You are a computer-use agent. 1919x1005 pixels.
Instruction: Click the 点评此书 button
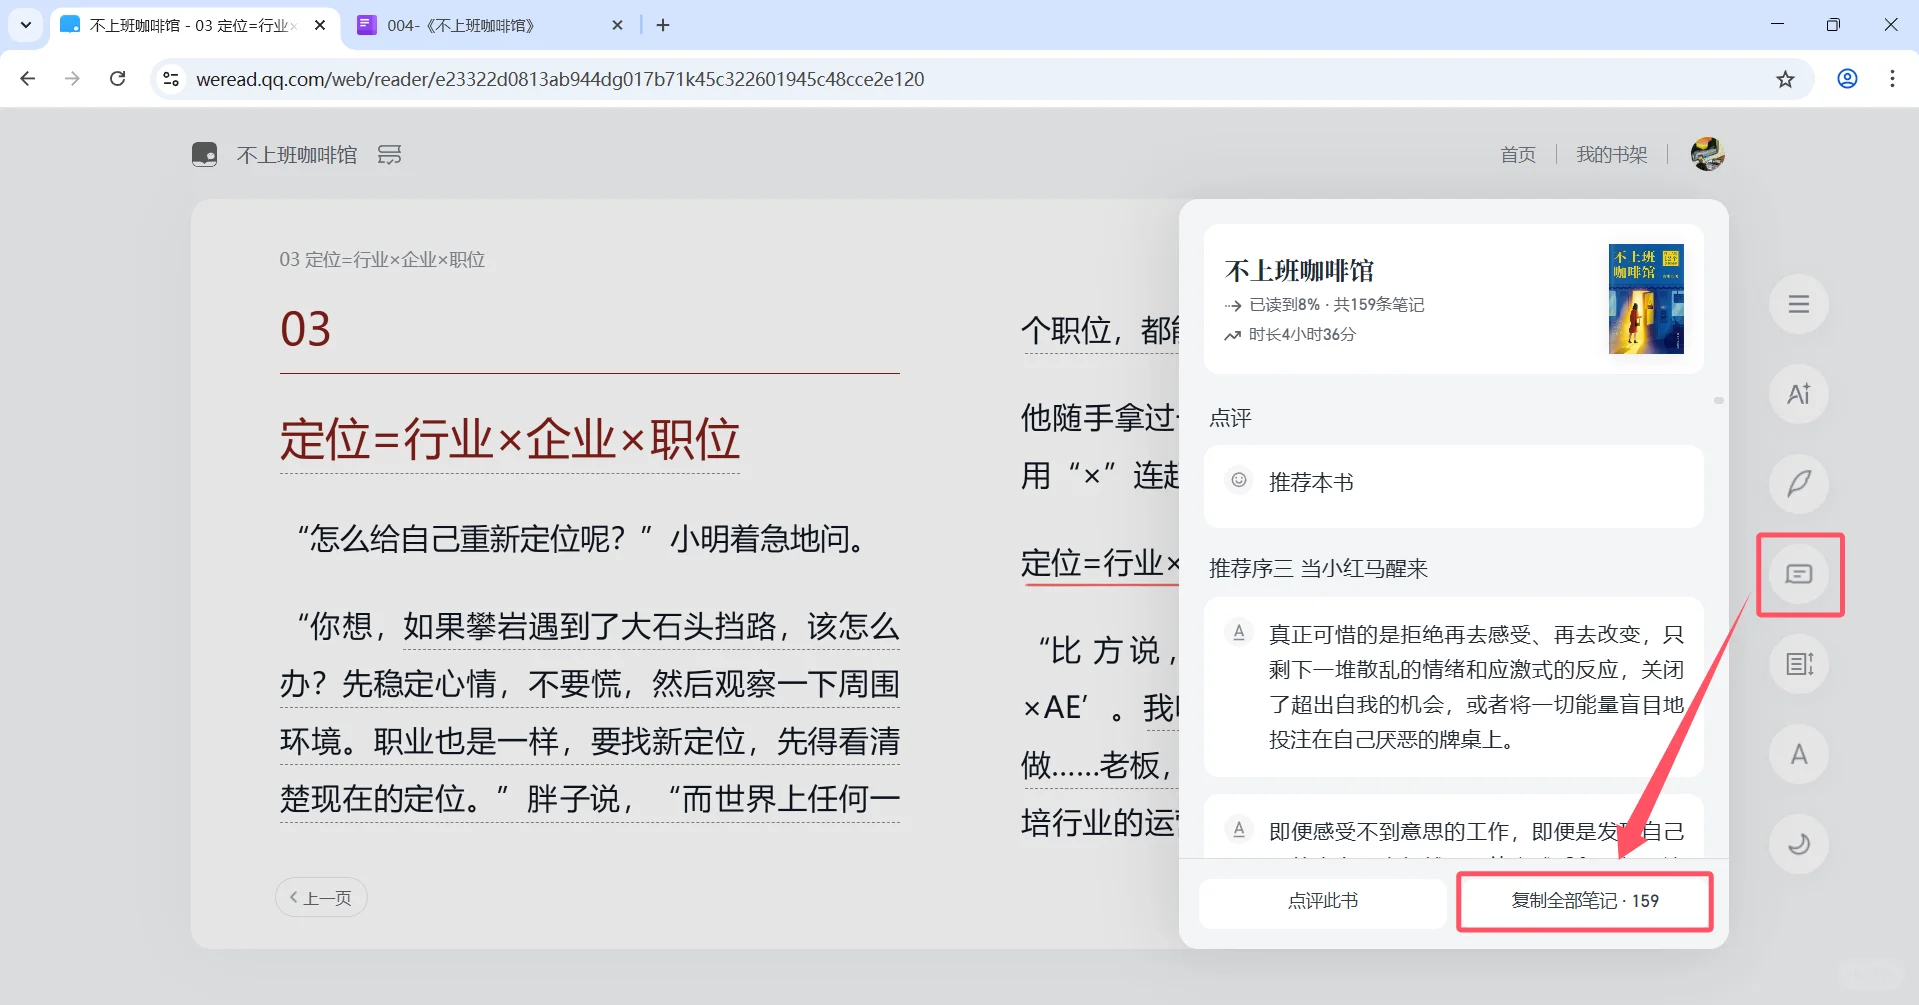(x=1322, y=901)
